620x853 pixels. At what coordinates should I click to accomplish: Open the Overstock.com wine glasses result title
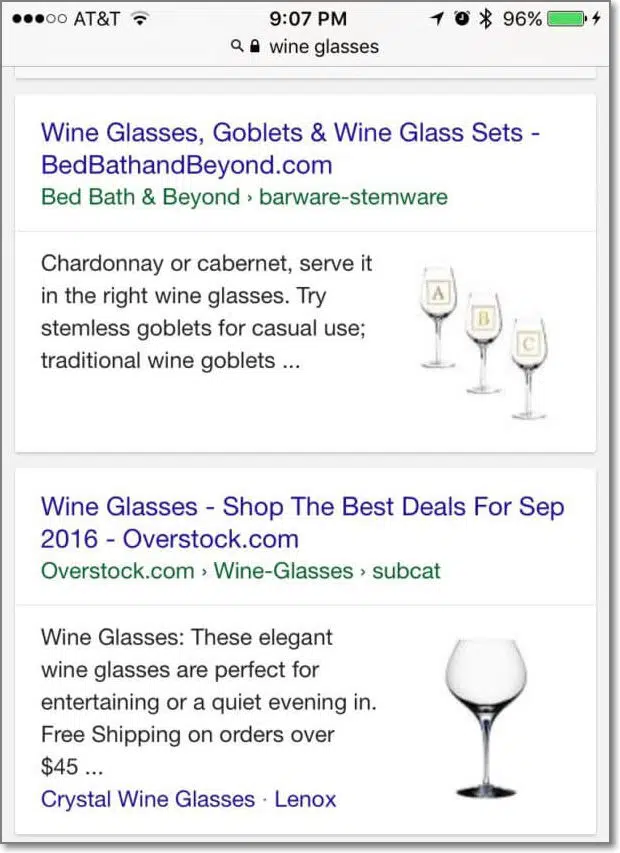pyautogui.click(x=302, y=522)
